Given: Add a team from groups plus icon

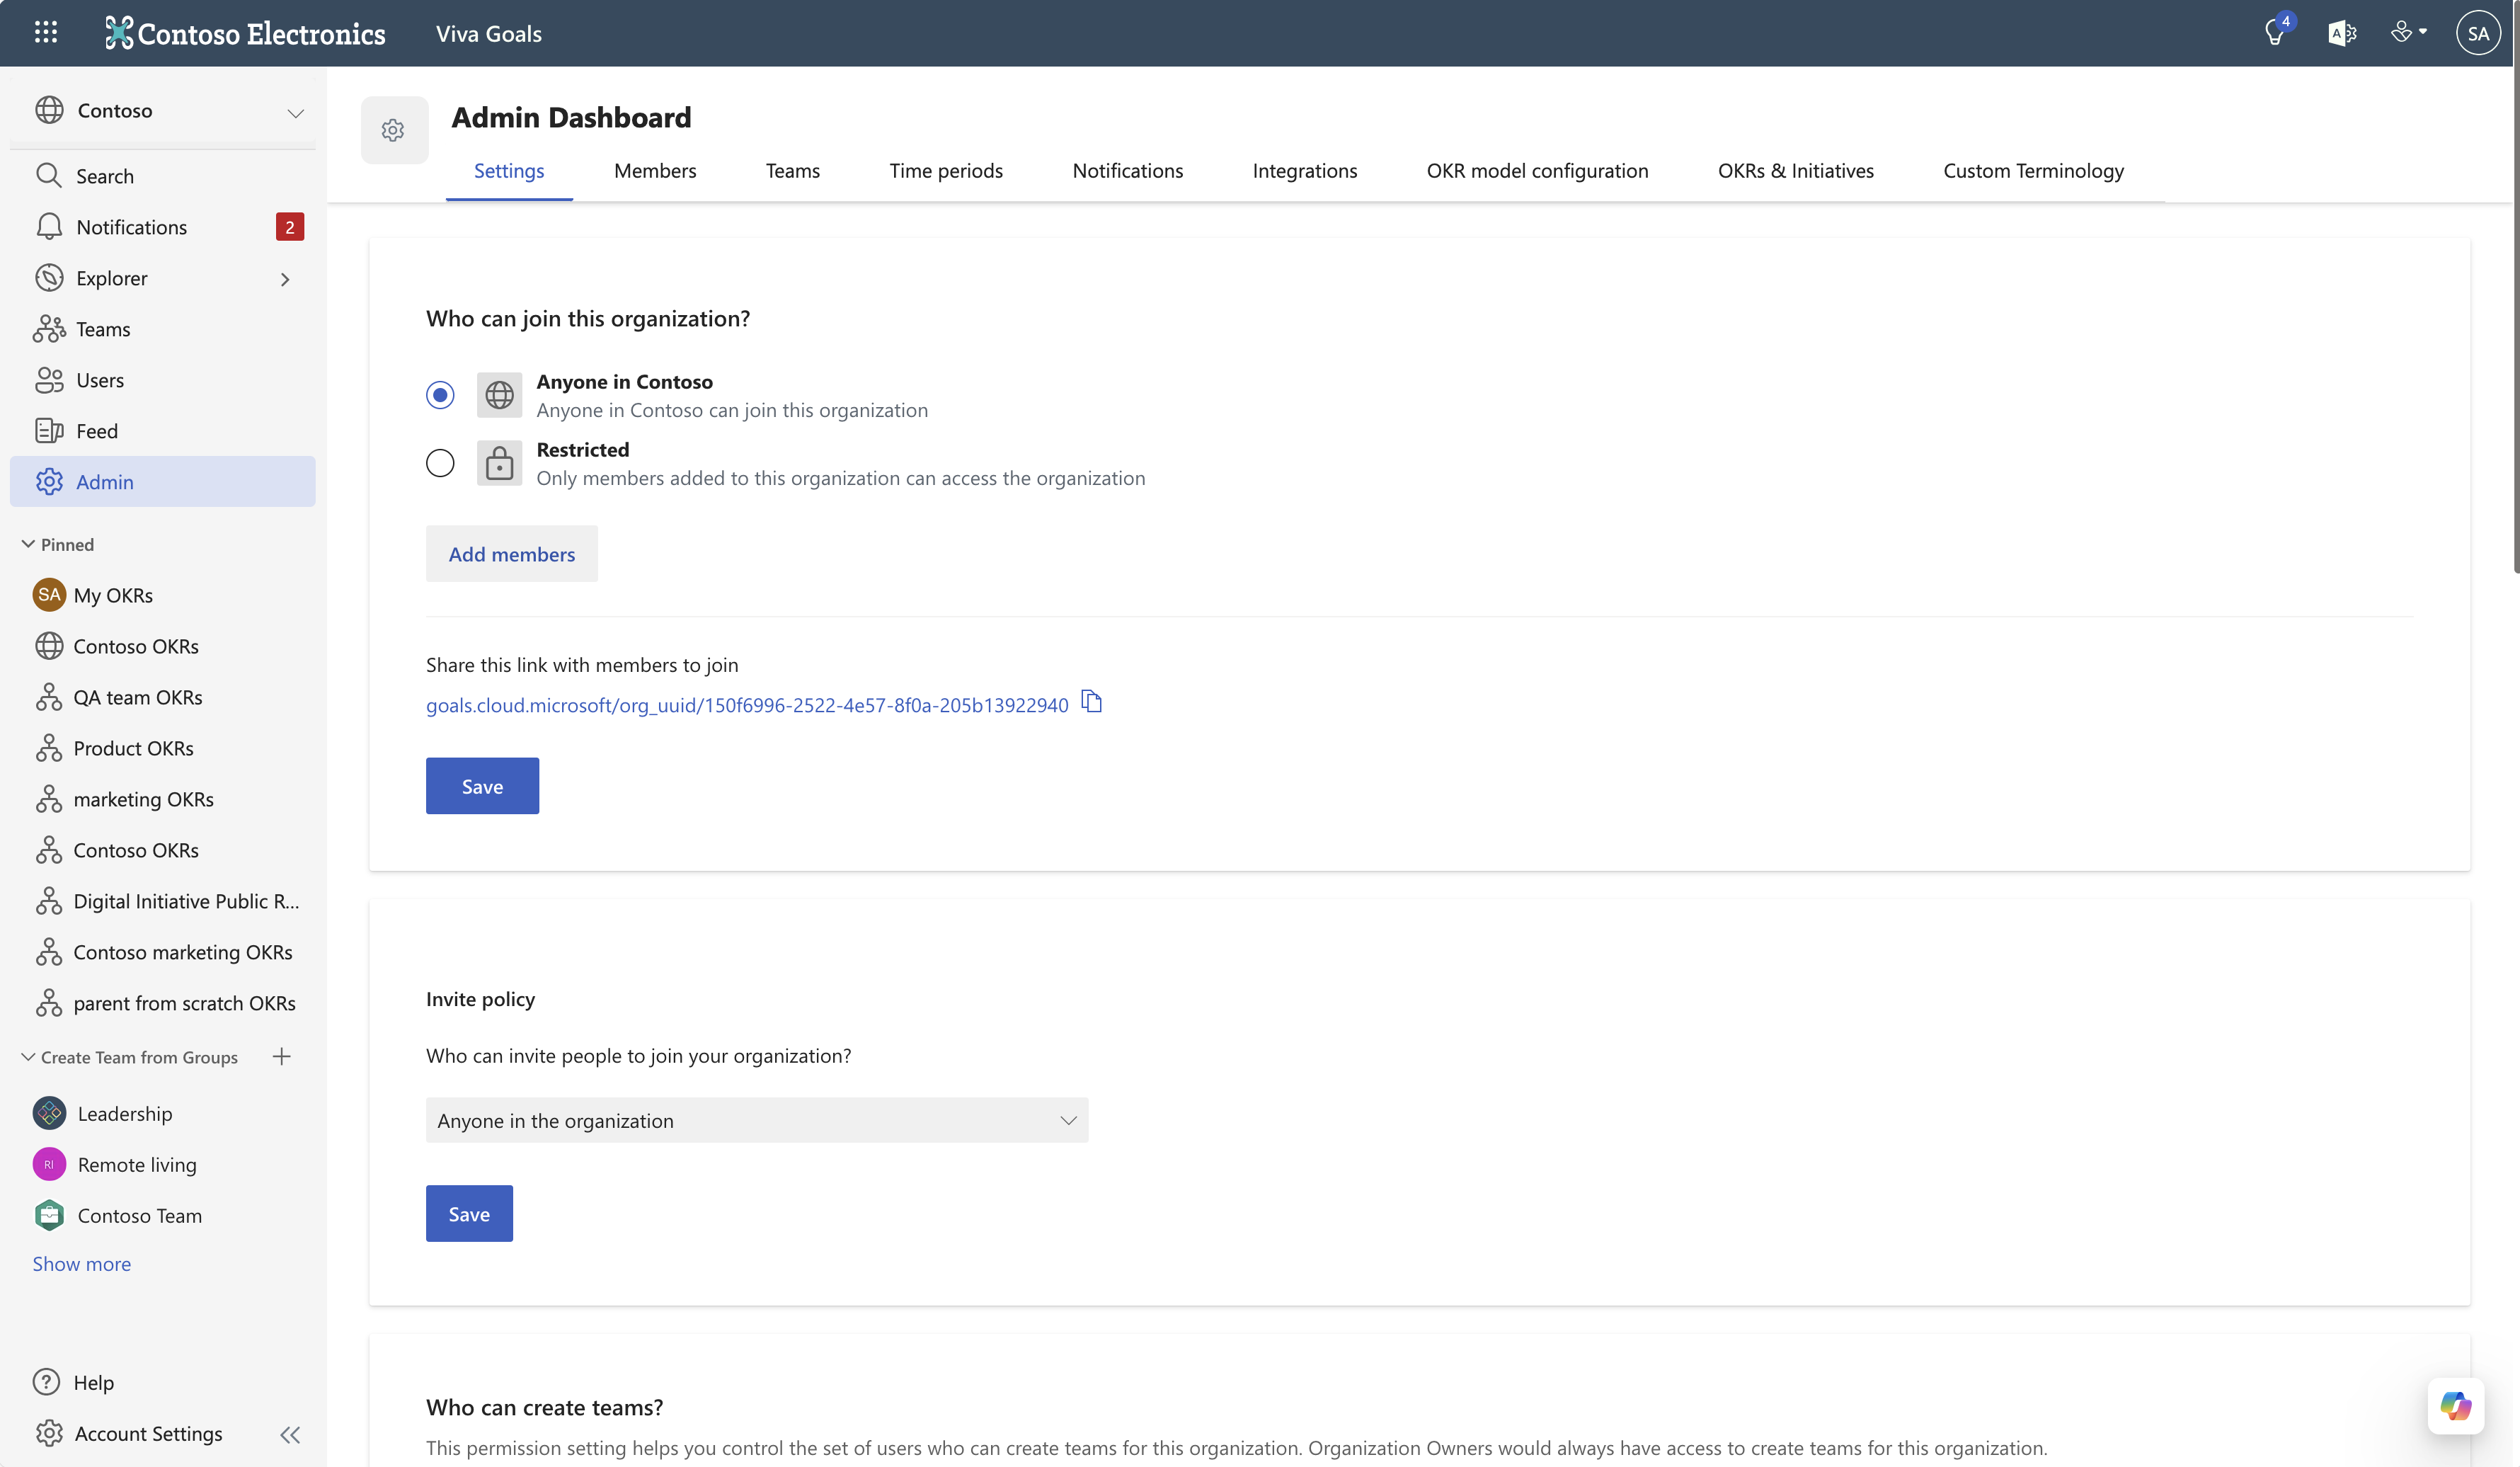Looking at the screenshot, I should [x=282, y=1056].
